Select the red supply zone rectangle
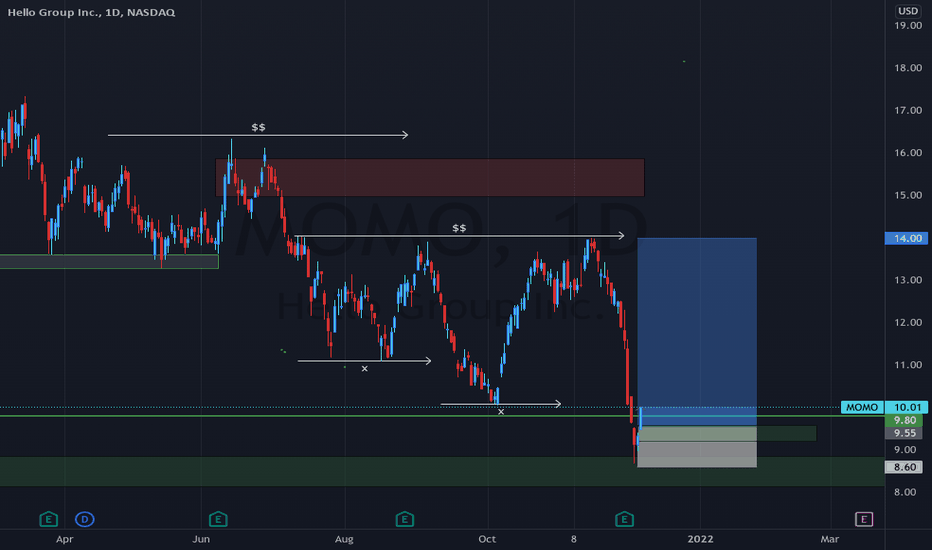Screen dimensions: 932x550 click(430, 177)
